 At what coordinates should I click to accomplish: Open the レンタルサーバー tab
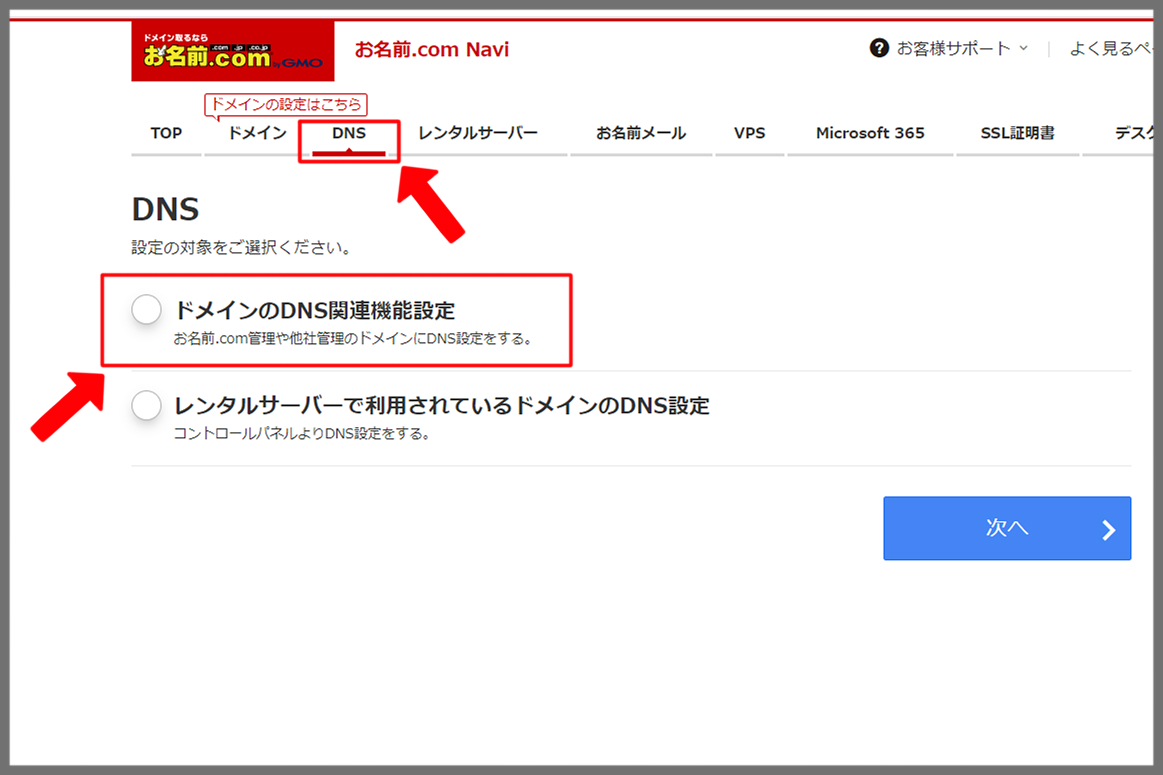pyautogui.click(x=478, y=133)
